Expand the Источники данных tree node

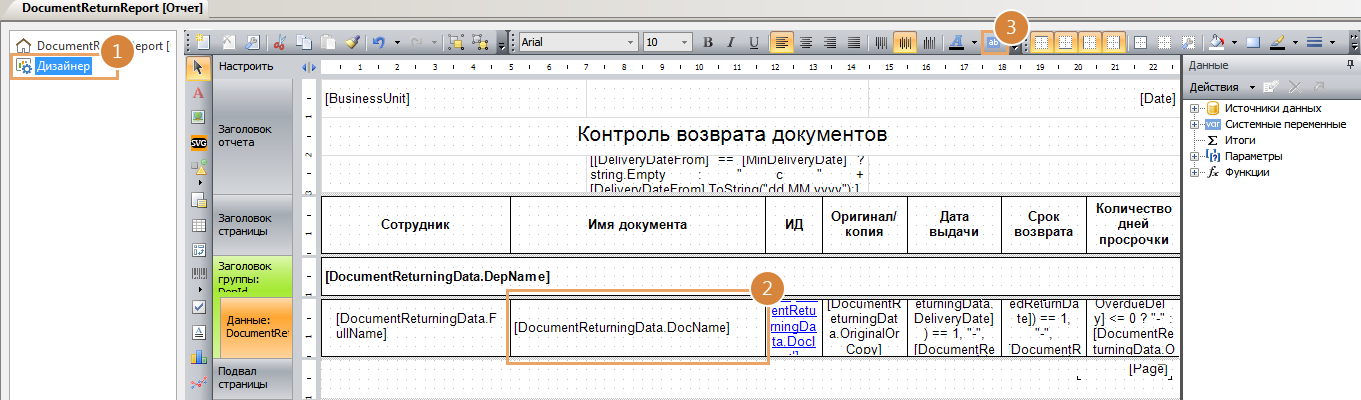coord(1195,108)
